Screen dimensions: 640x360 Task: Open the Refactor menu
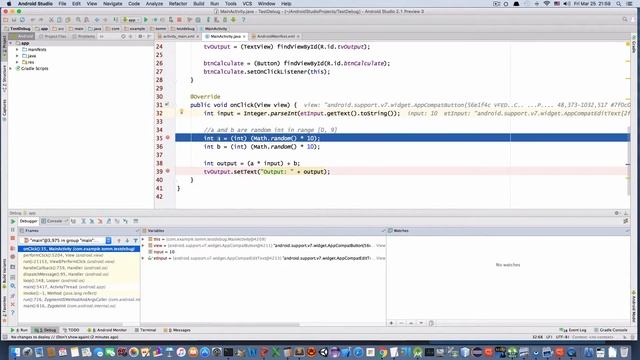tap(178, 4)
